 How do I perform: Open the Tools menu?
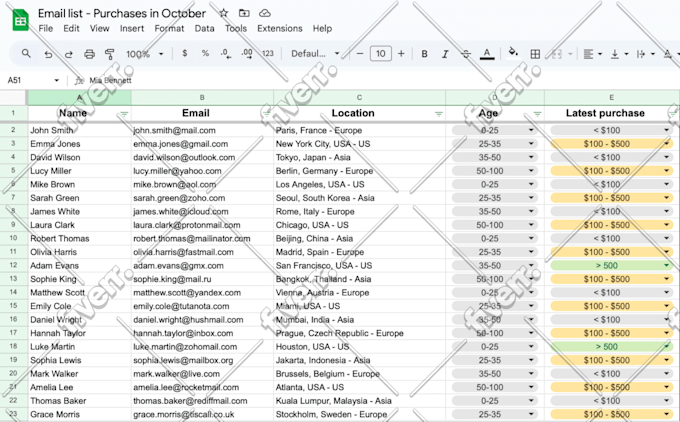click(235, 29)
